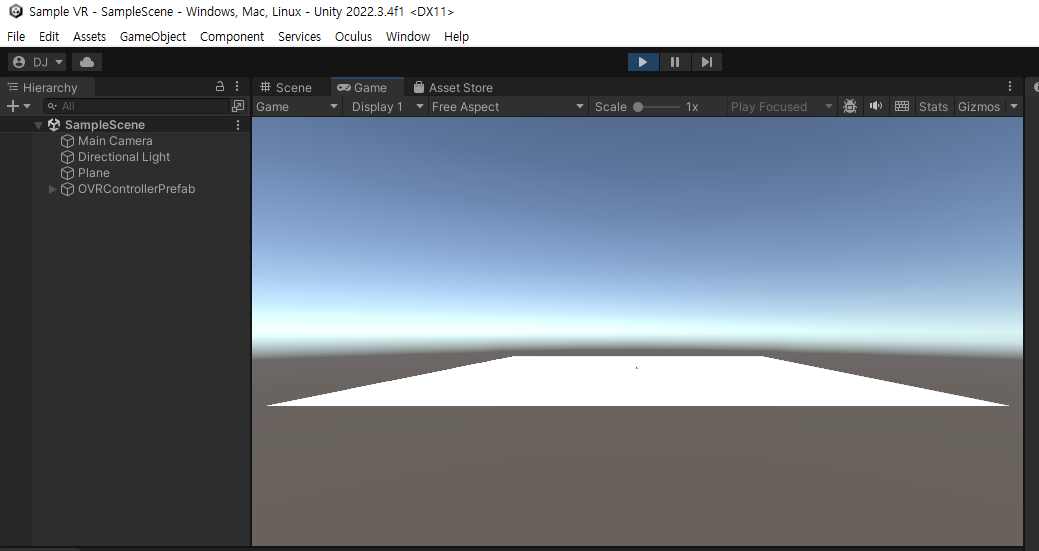Open the DJ account dropdown
This screenshot has width=1039, height=551.
(x=37, y=62)
